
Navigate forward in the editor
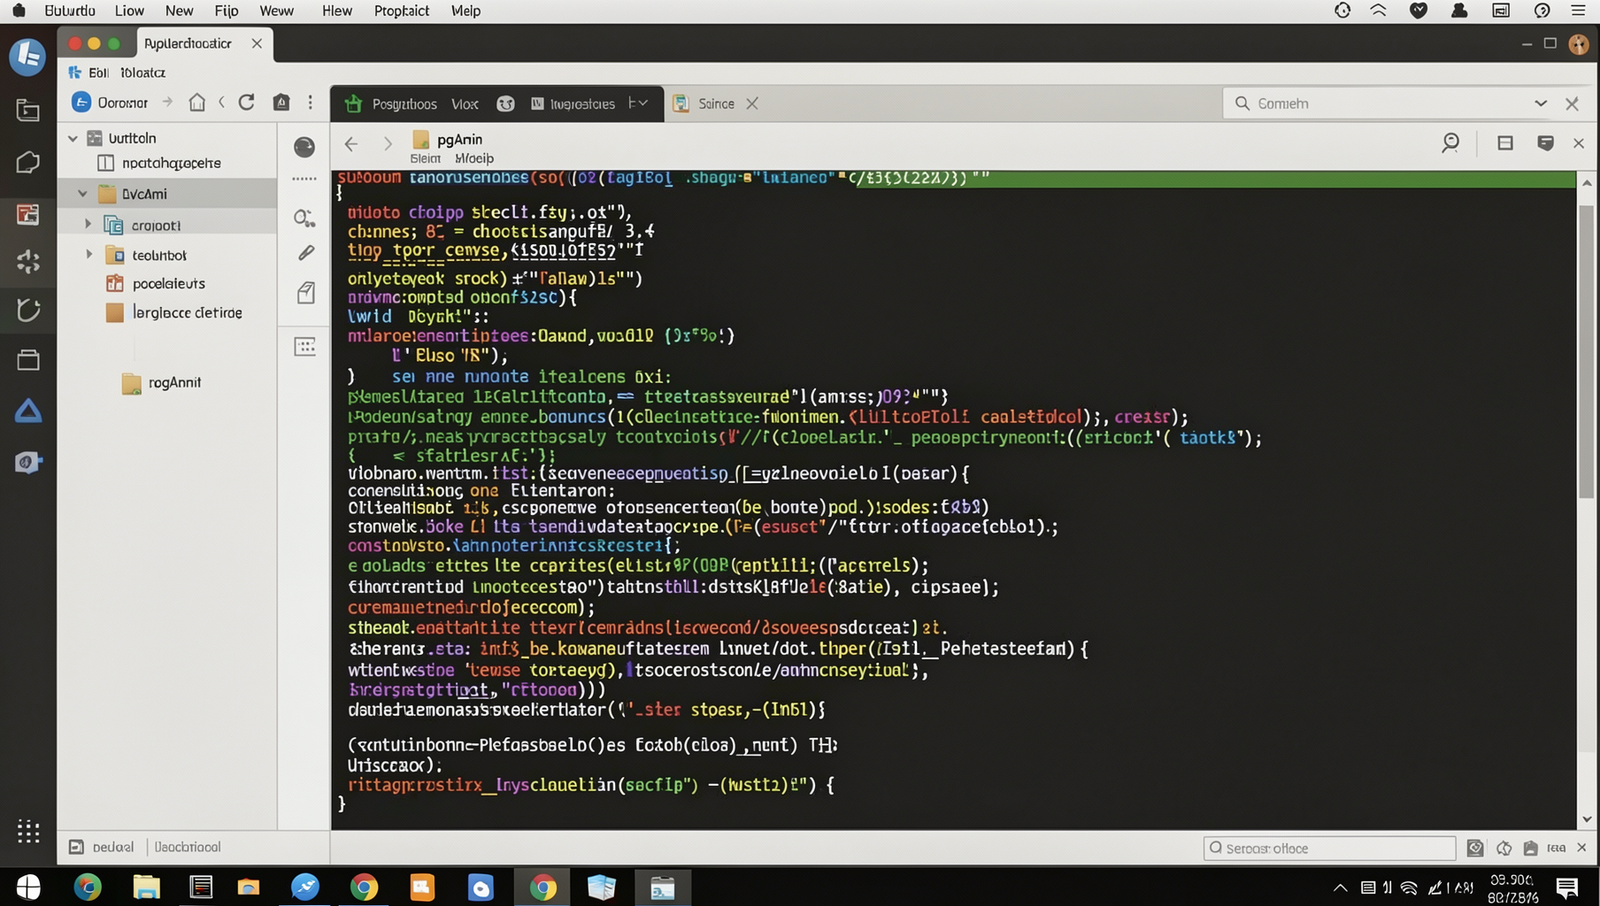(388, 144)
